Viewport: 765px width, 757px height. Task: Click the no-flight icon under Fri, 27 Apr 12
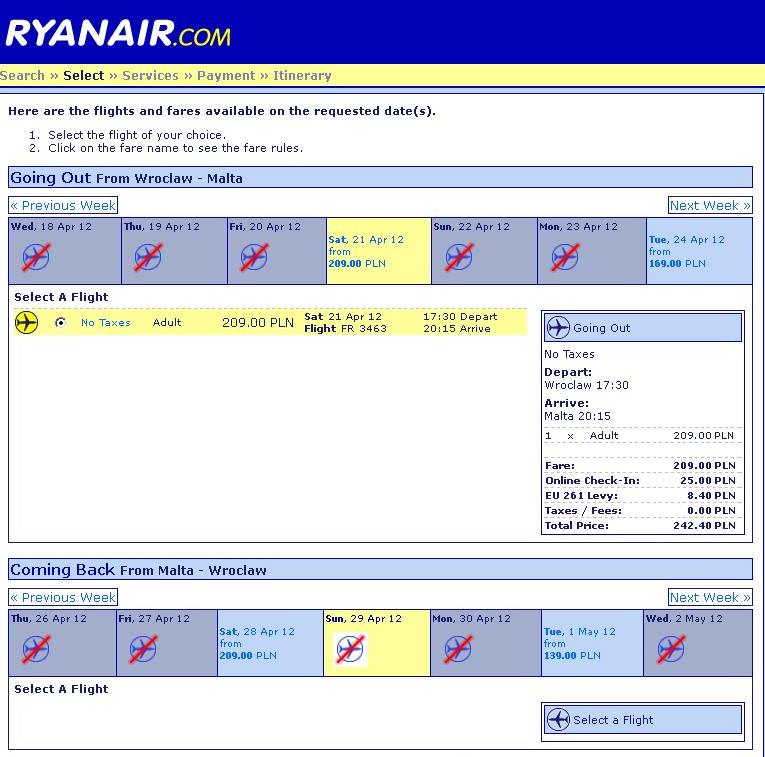[143, 649]
